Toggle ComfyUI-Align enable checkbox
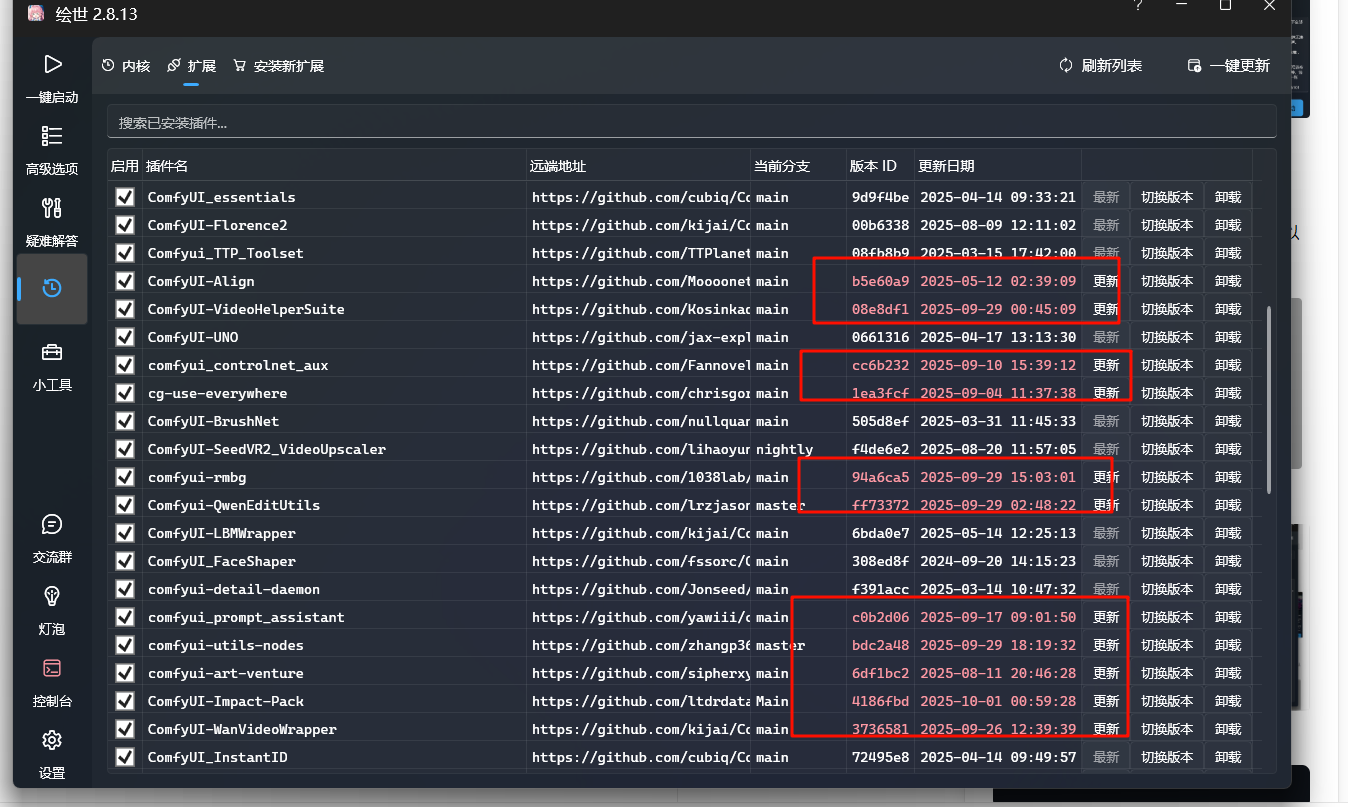 point(125,281)
